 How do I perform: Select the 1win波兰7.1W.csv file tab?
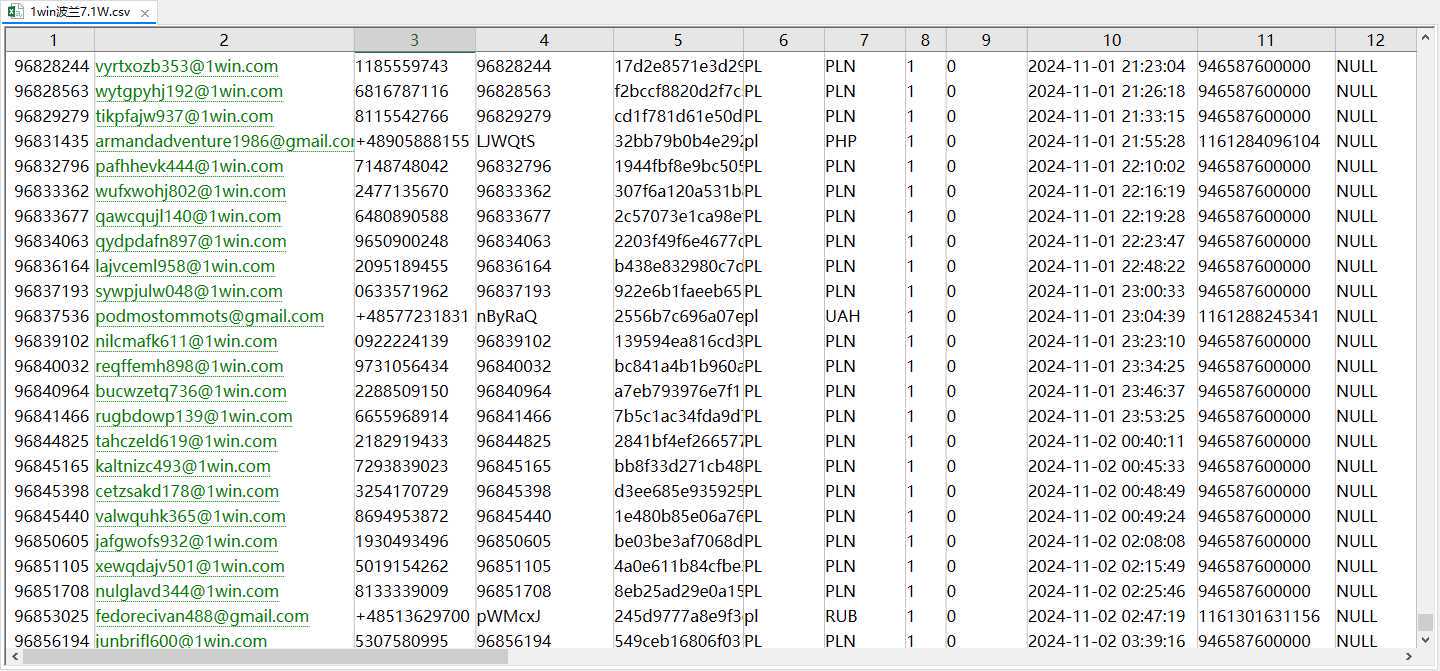79,12
